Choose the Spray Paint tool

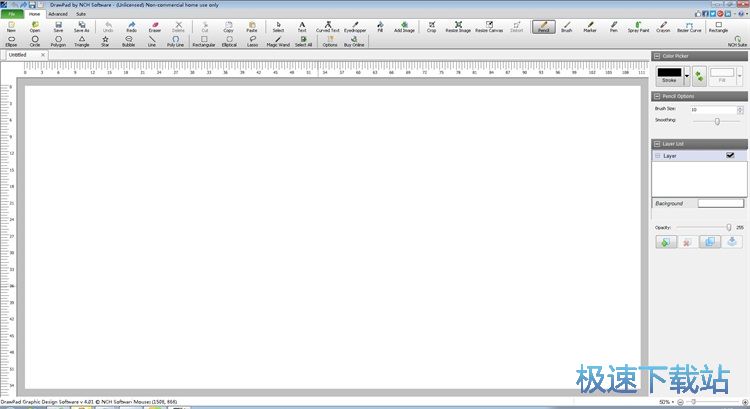(638, 27)
